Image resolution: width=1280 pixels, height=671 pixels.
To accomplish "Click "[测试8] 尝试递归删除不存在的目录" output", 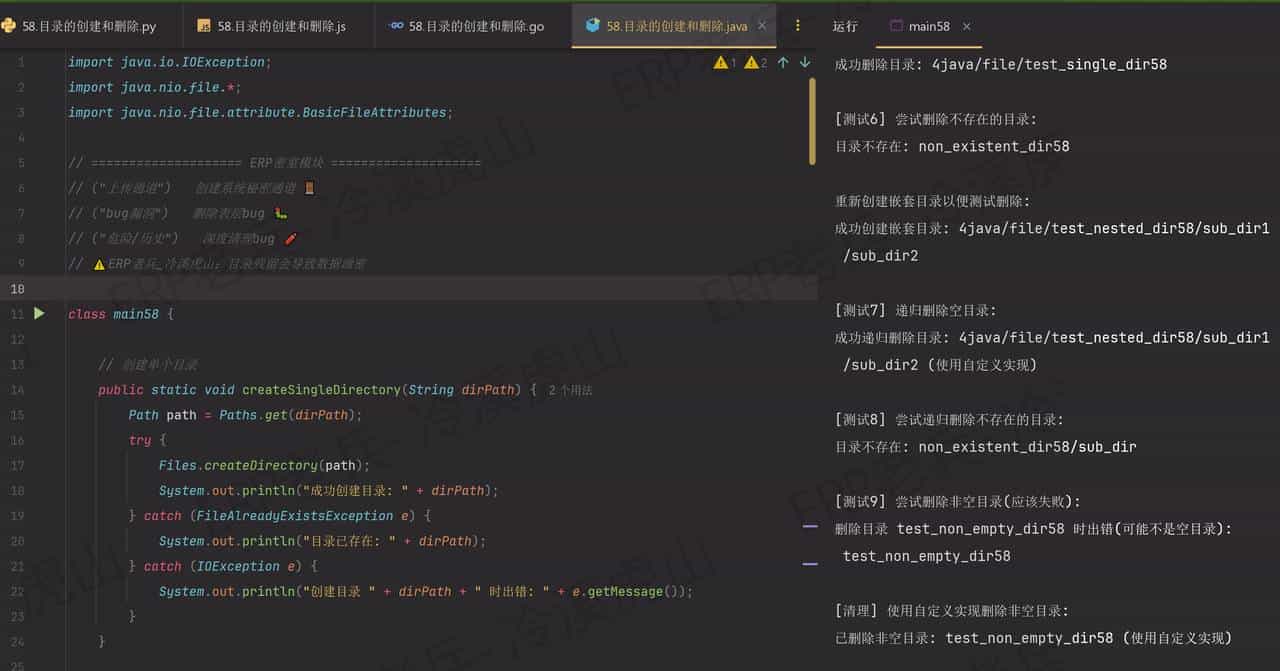I will [949, 419].
